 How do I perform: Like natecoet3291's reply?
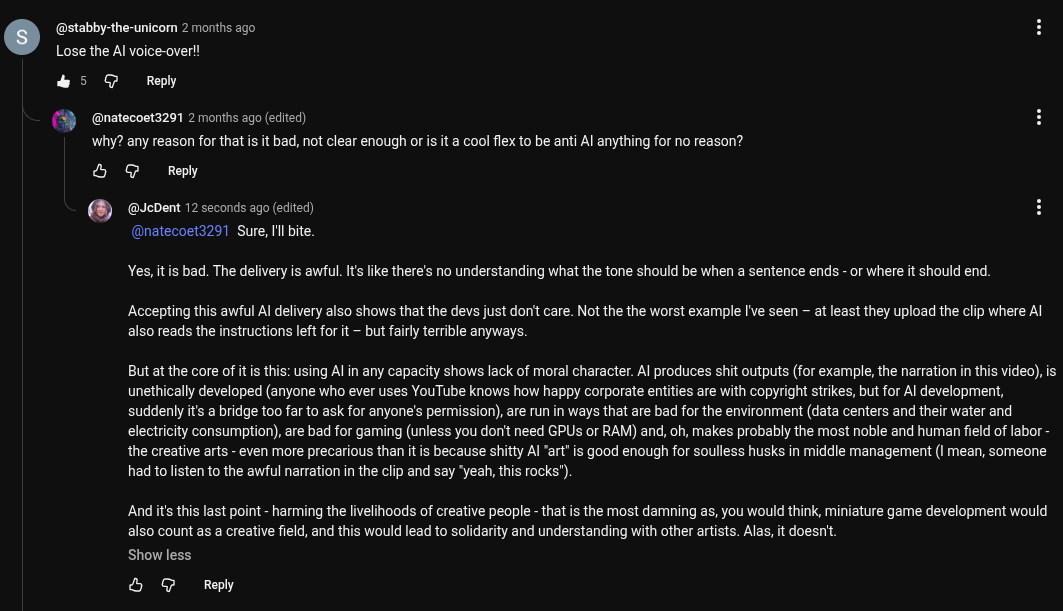tap(100, 171)
